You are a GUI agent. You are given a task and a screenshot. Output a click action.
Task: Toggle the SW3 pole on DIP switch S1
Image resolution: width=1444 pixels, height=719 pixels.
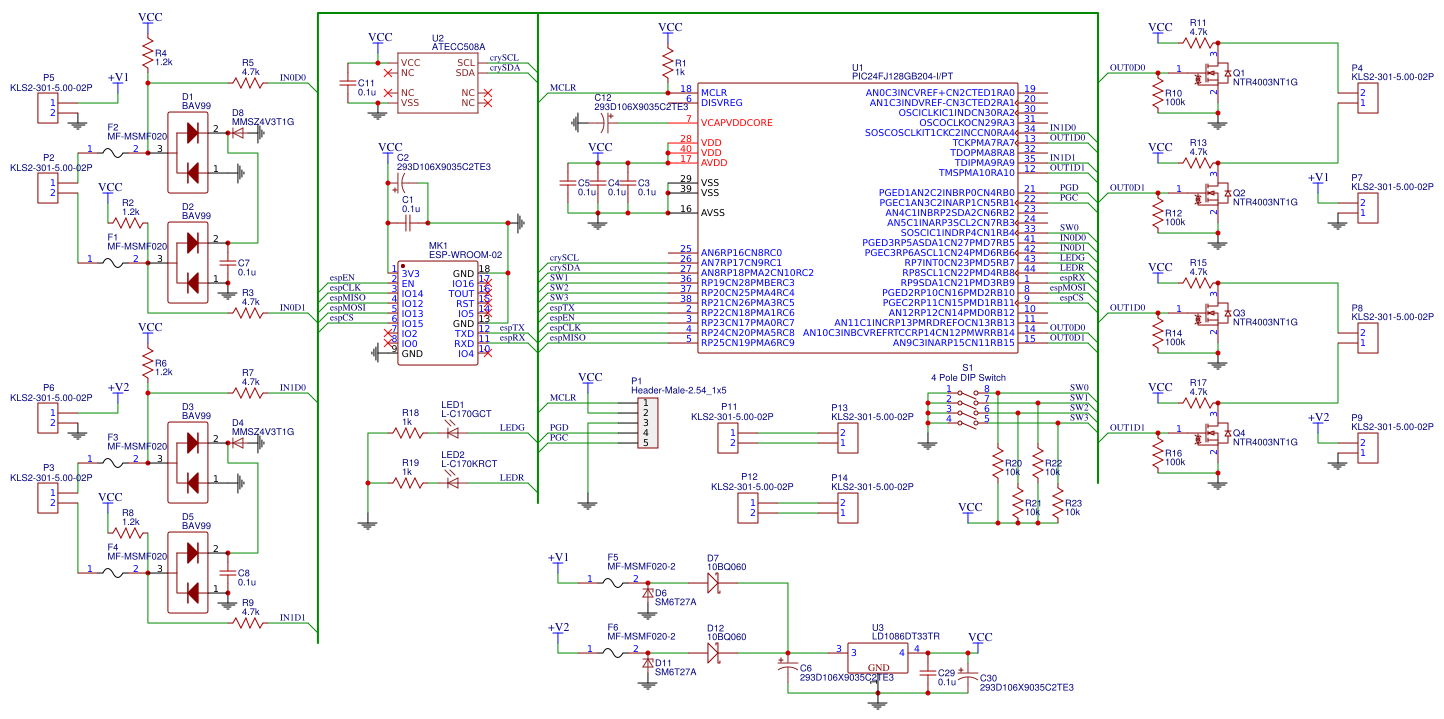point(968,423)
